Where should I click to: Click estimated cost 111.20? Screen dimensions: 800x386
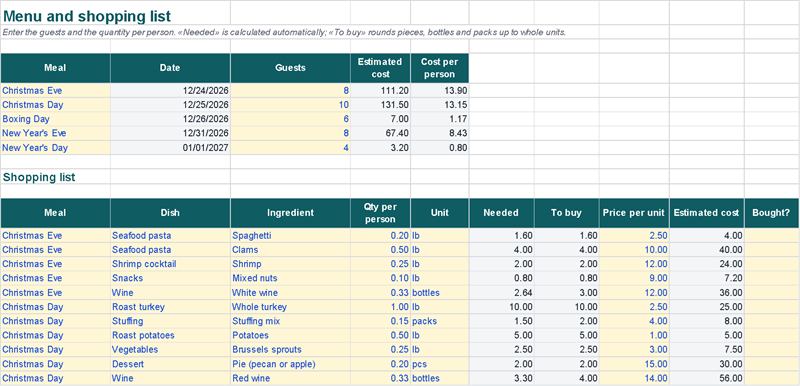(x=380, y=90)
